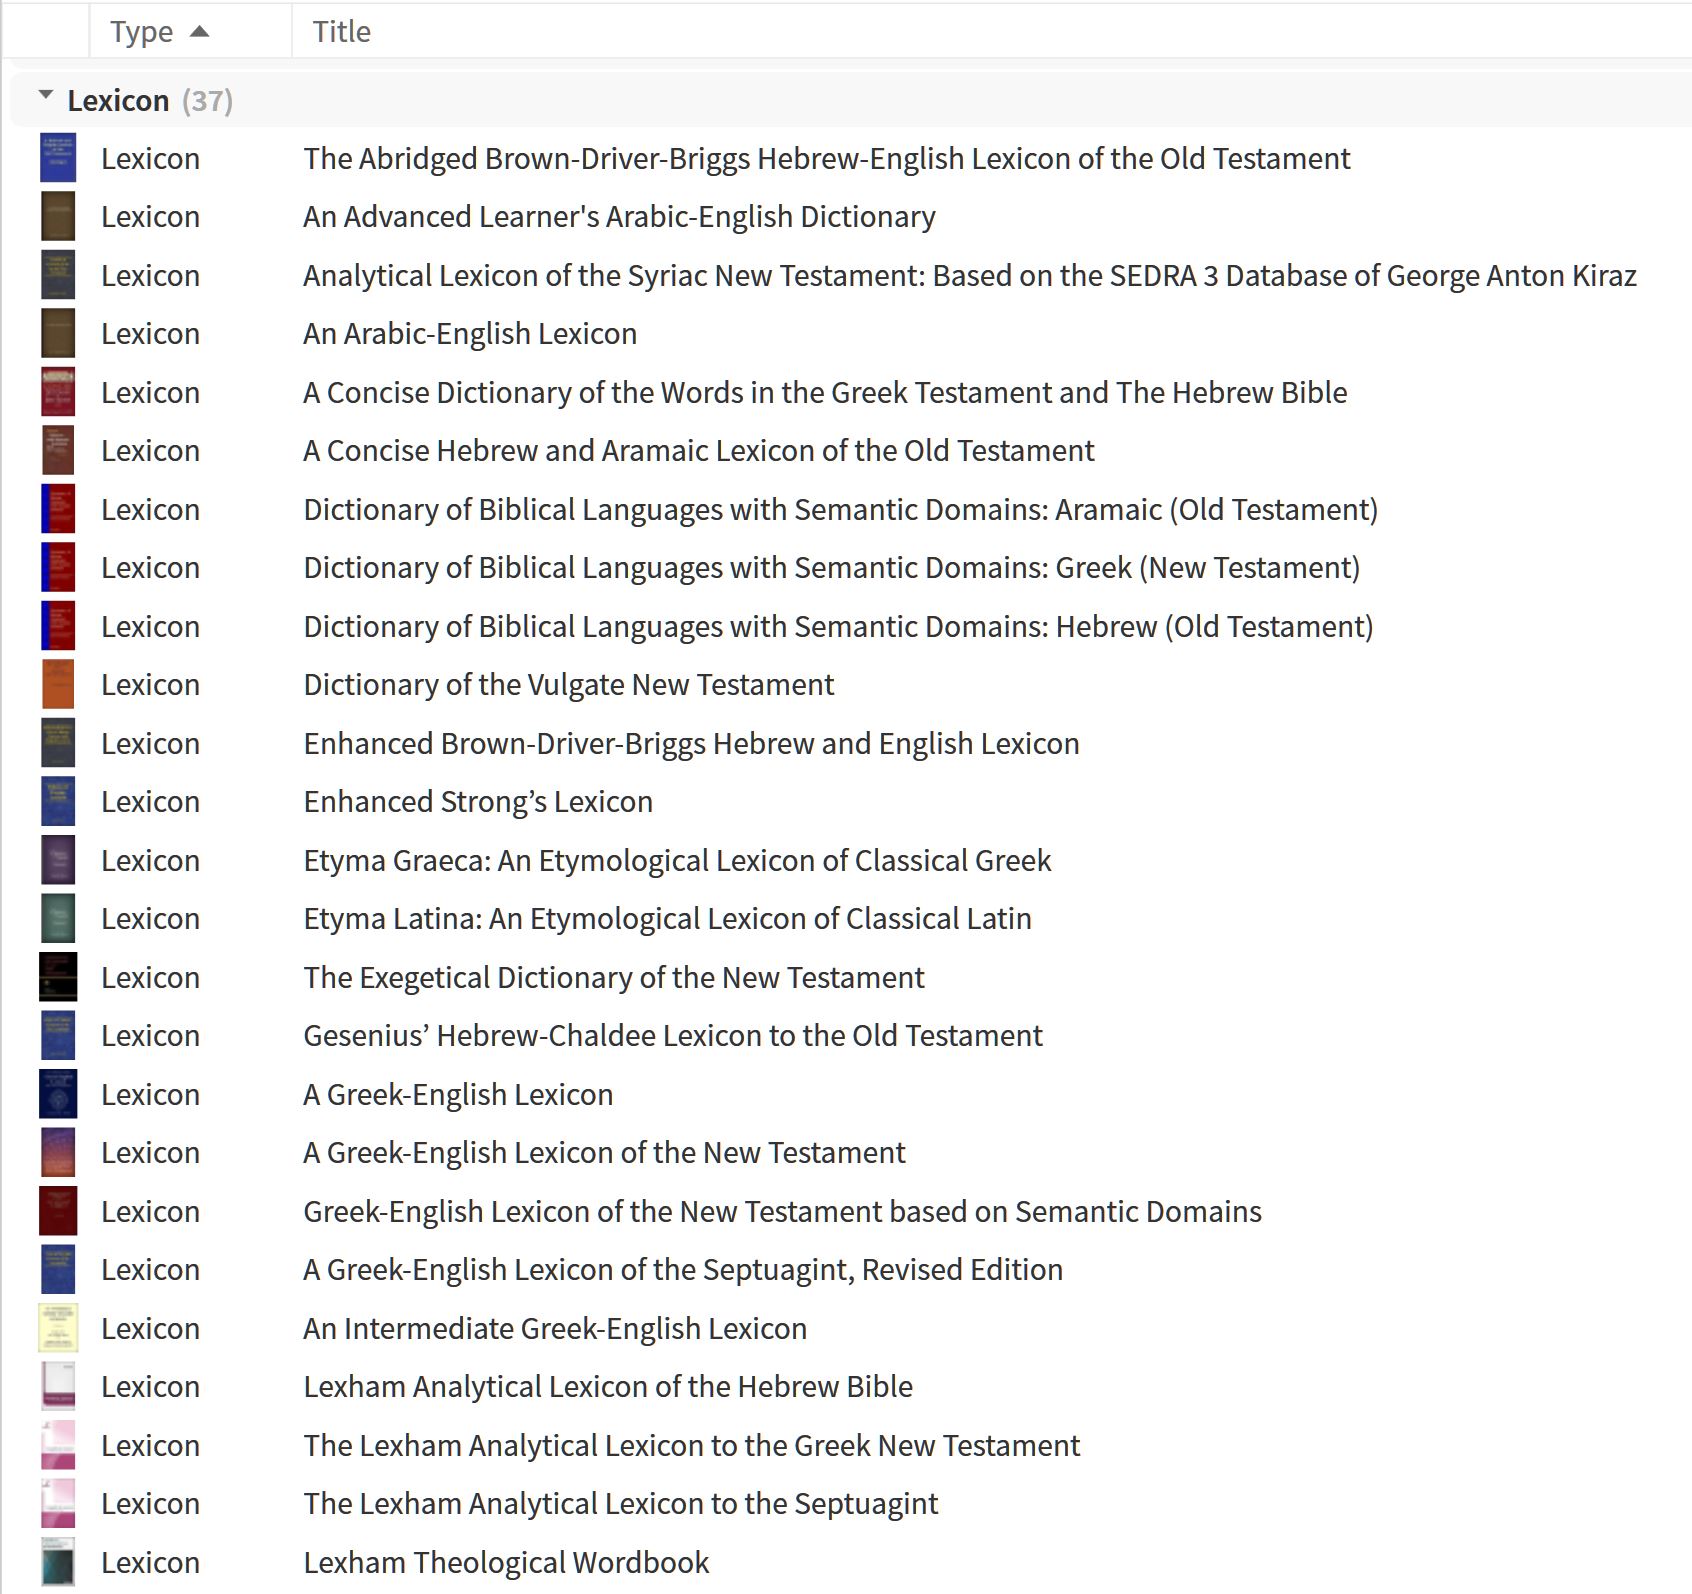Select the Analytical Lexicon of the Syriac entry
The image size is (1692, 1594).
(969, 275)
